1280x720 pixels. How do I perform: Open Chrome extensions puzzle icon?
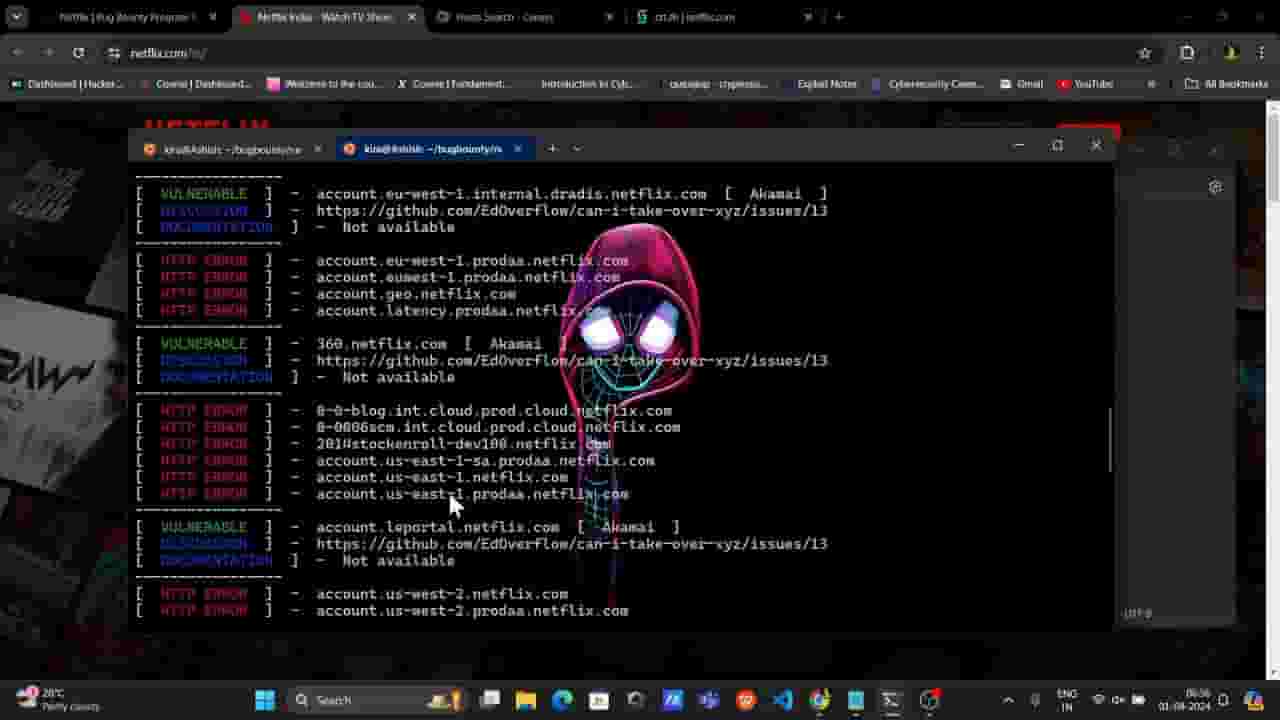coord(1187,53)
